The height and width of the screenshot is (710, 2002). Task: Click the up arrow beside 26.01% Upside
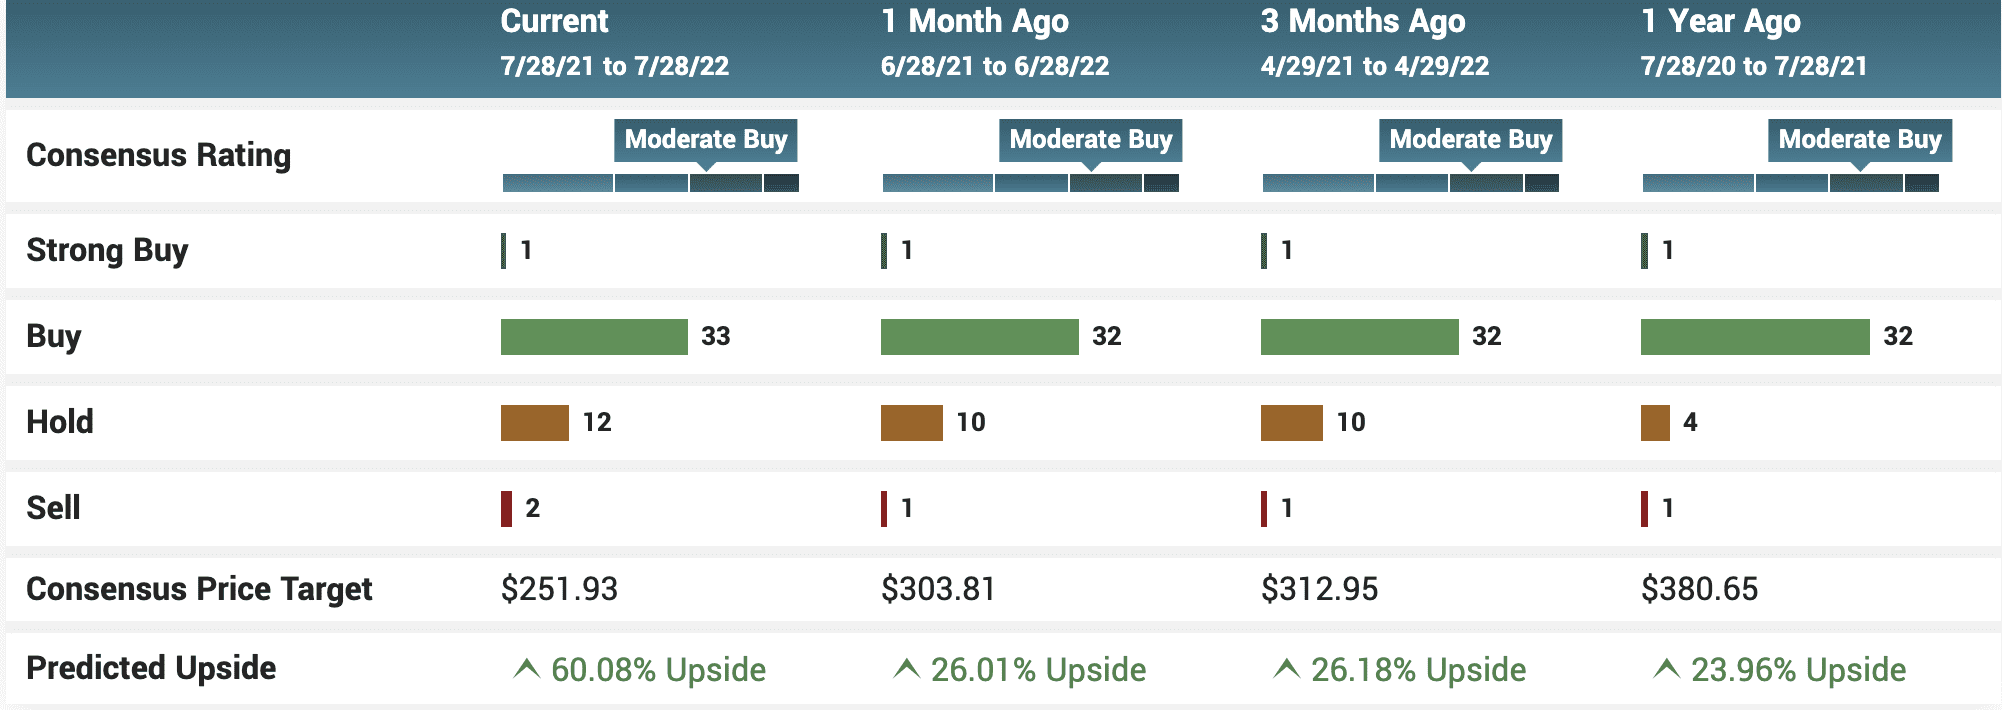(x=906, y=669)
